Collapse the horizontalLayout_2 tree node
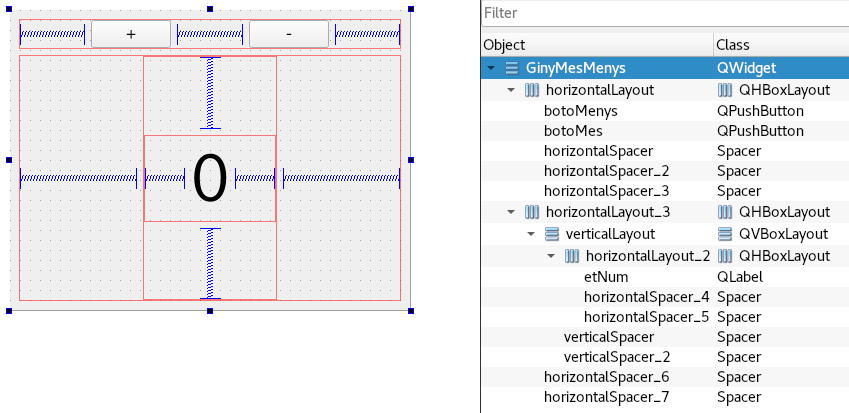The height and width of the screenshot is (413, 849). [x=551, y=256]
